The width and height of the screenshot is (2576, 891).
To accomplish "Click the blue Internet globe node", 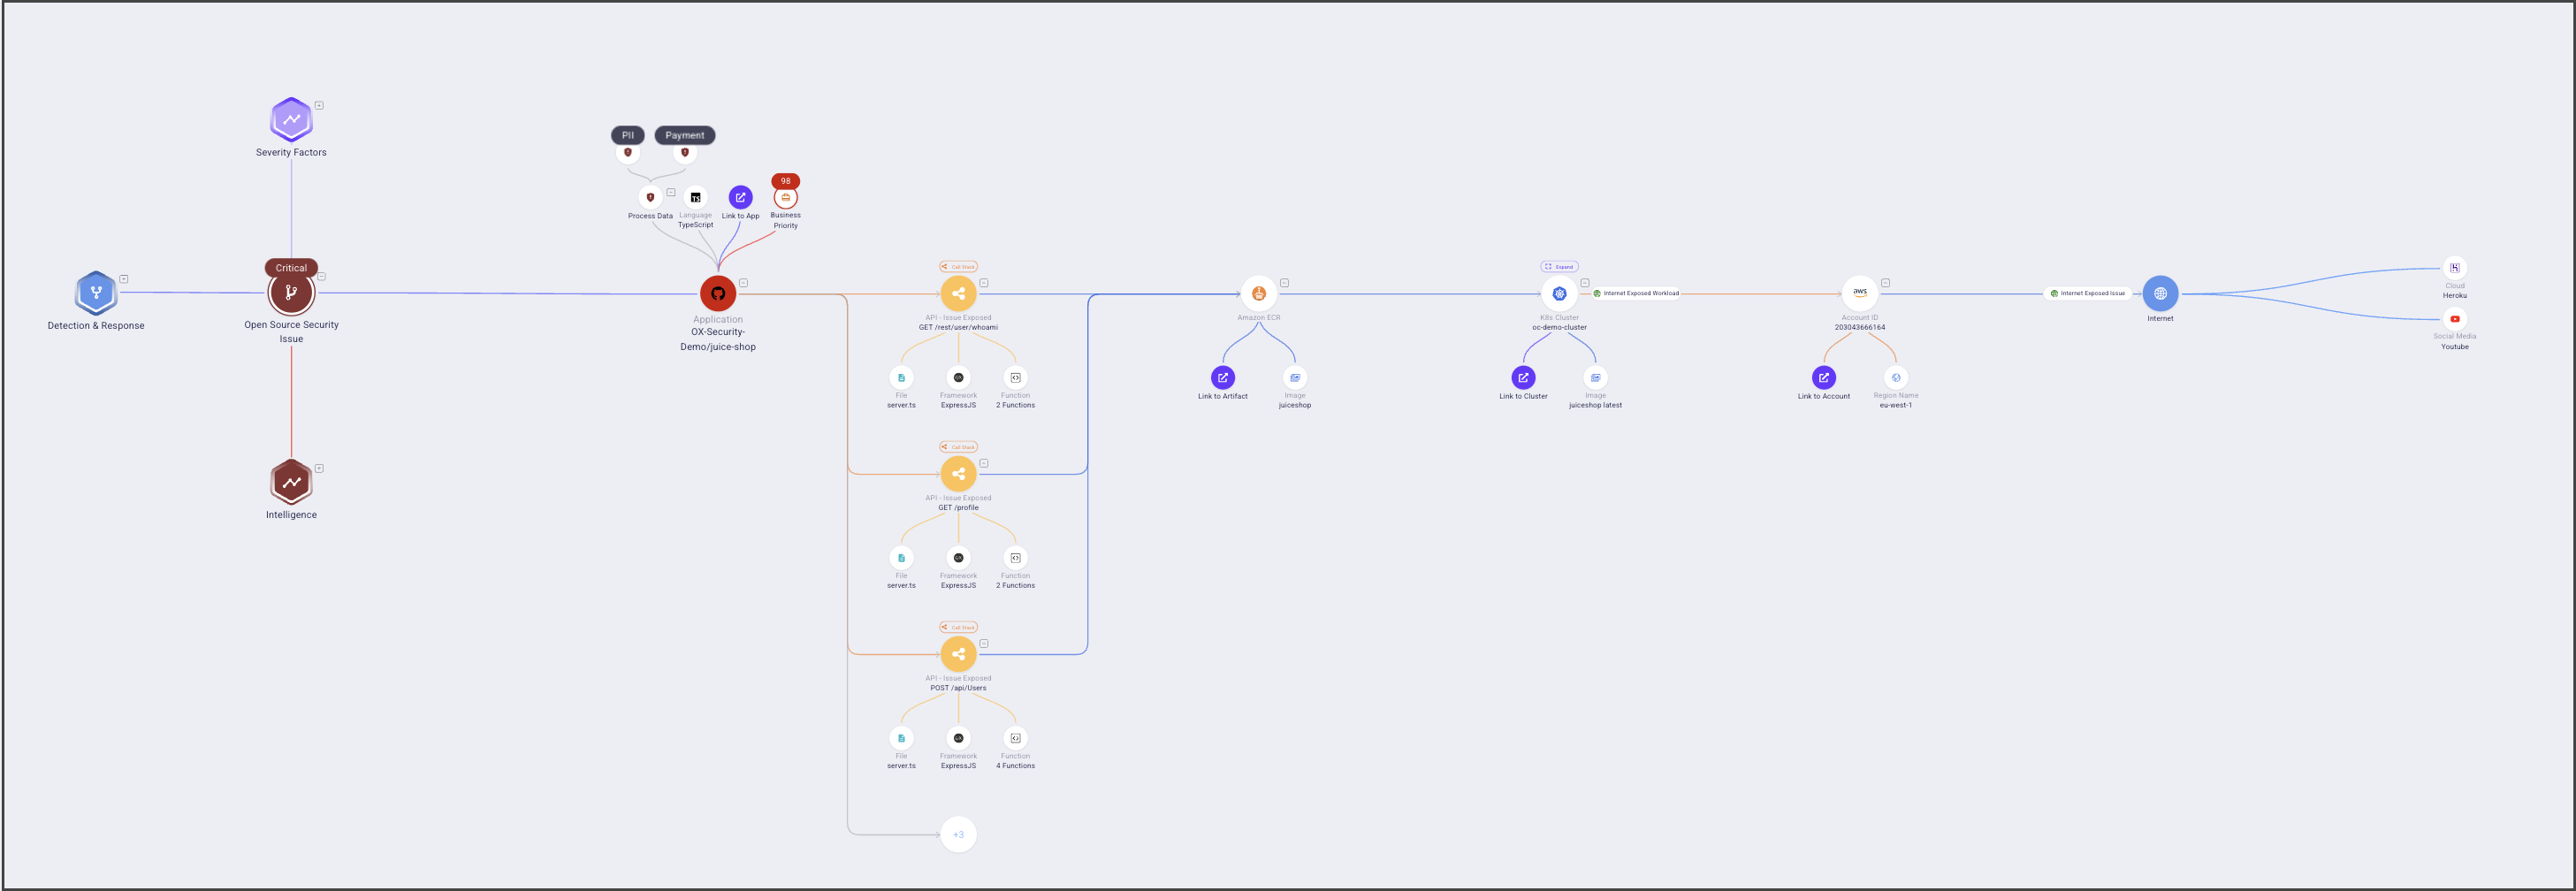I will tap(2159, 293).
